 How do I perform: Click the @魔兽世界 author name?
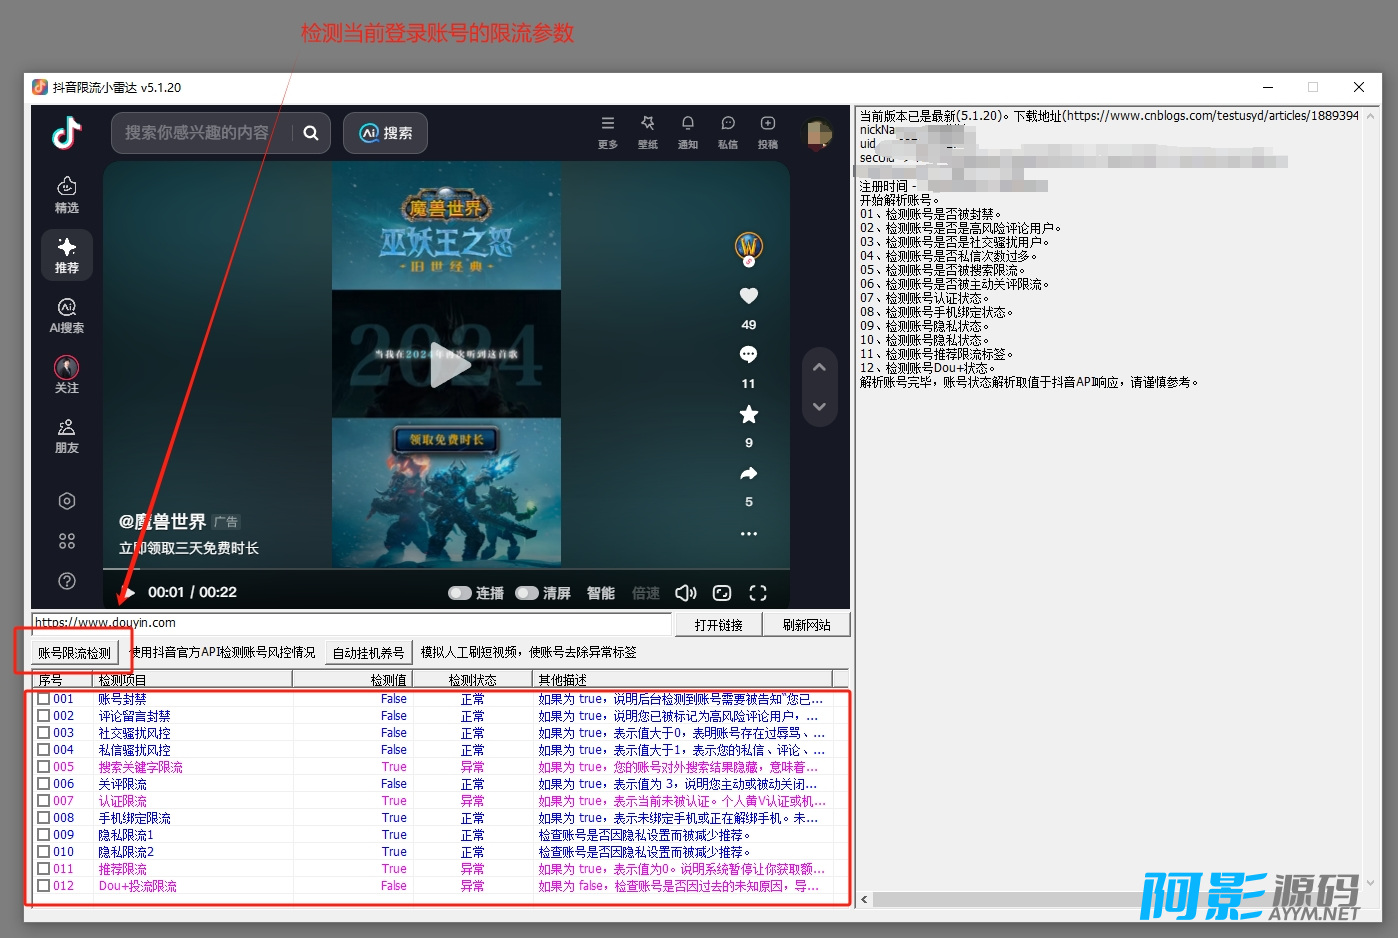click(163, 521)
